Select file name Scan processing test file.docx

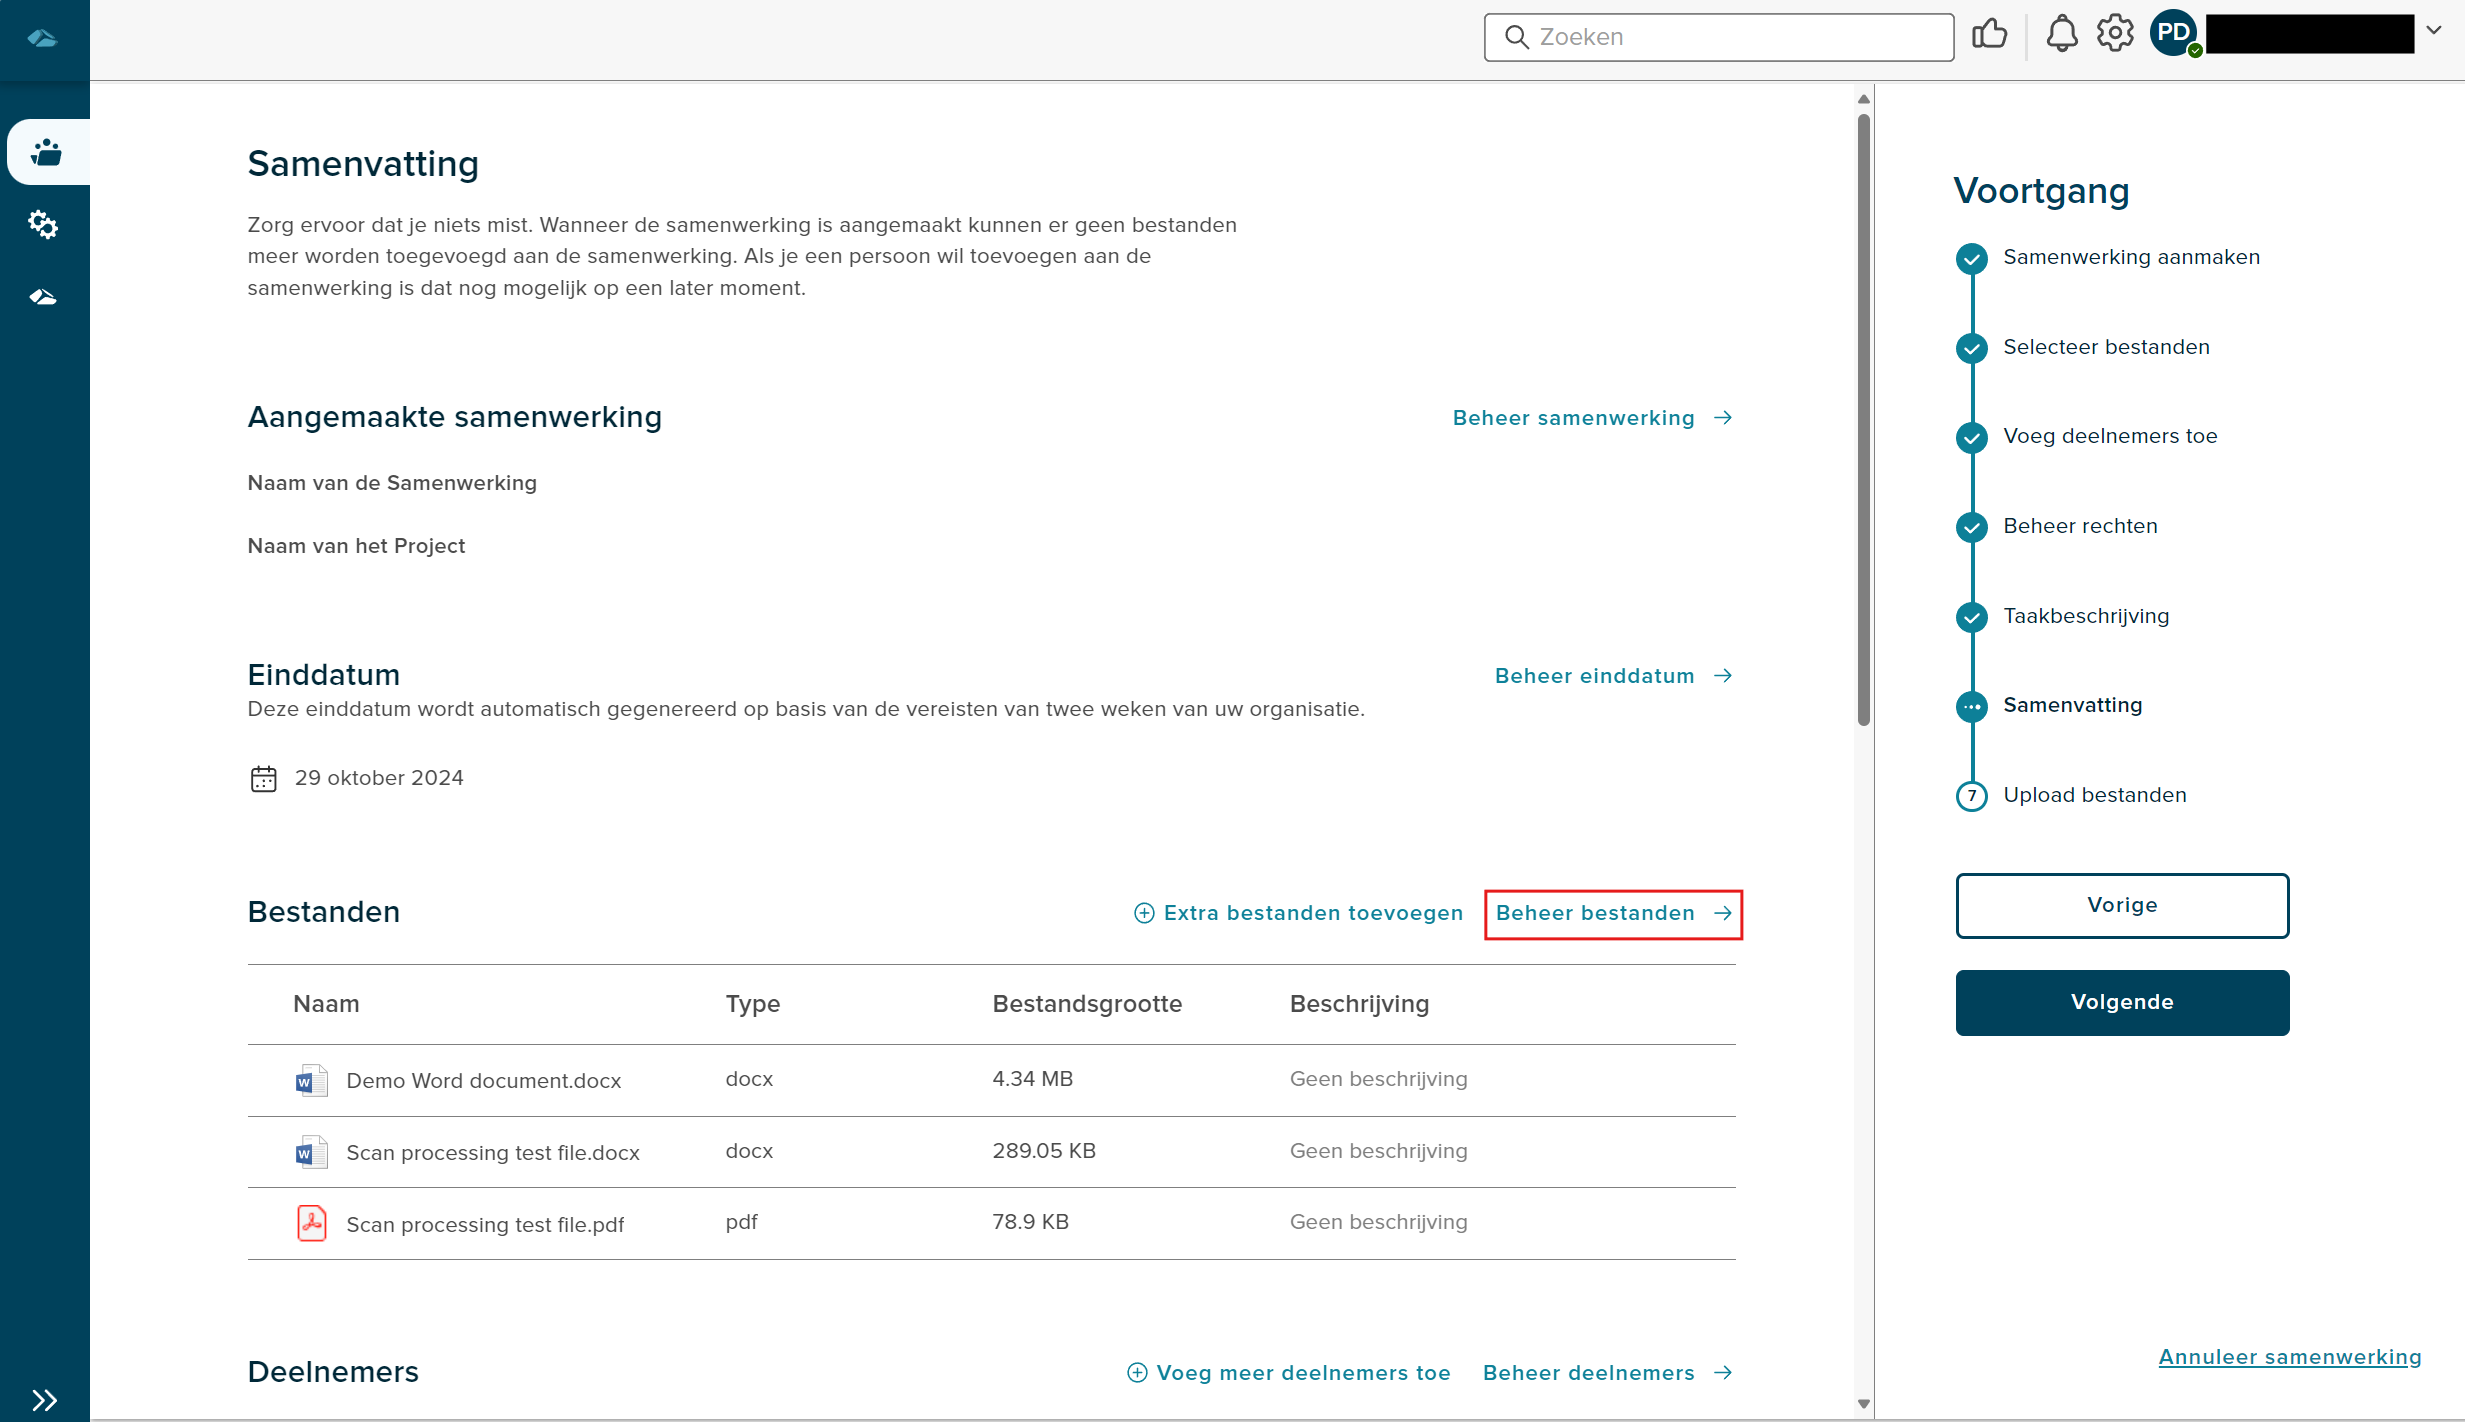tap(493, 1153)
